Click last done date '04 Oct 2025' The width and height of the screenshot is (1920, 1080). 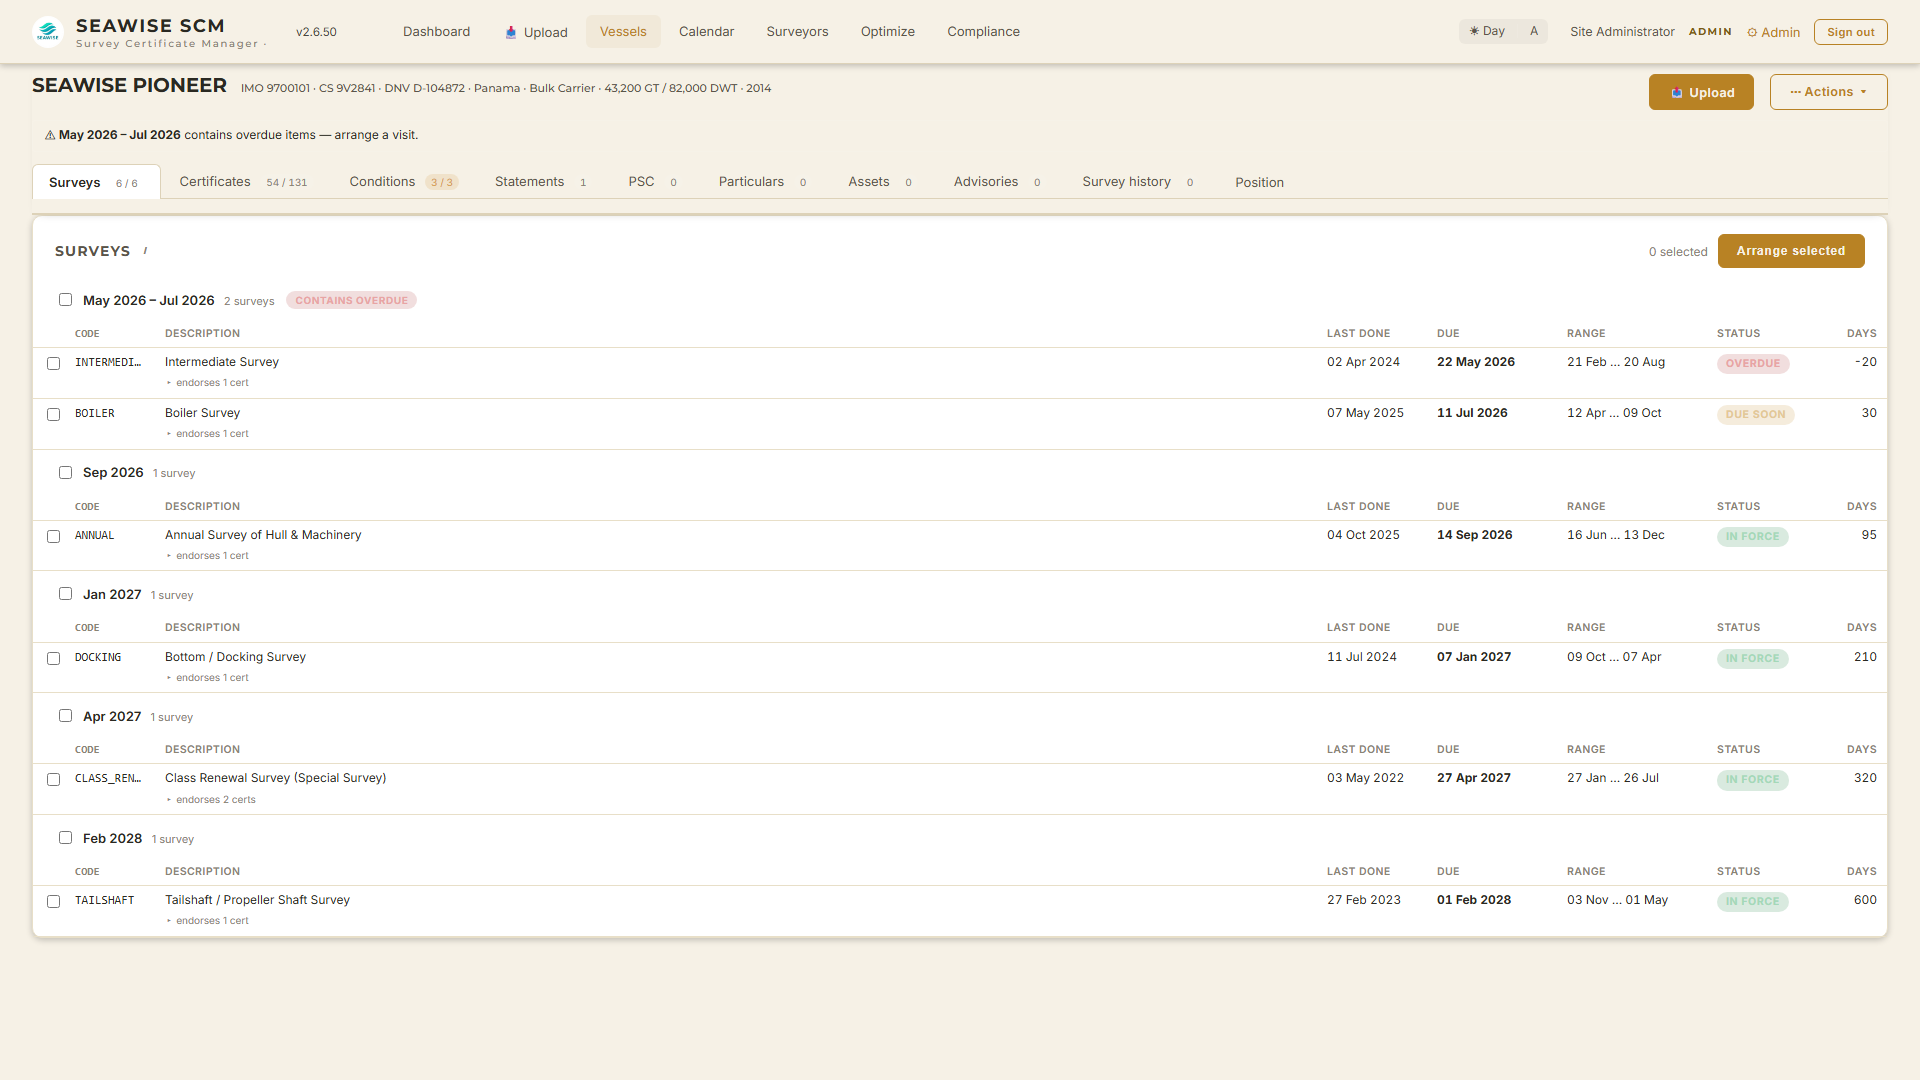(x=1363, y=535)
